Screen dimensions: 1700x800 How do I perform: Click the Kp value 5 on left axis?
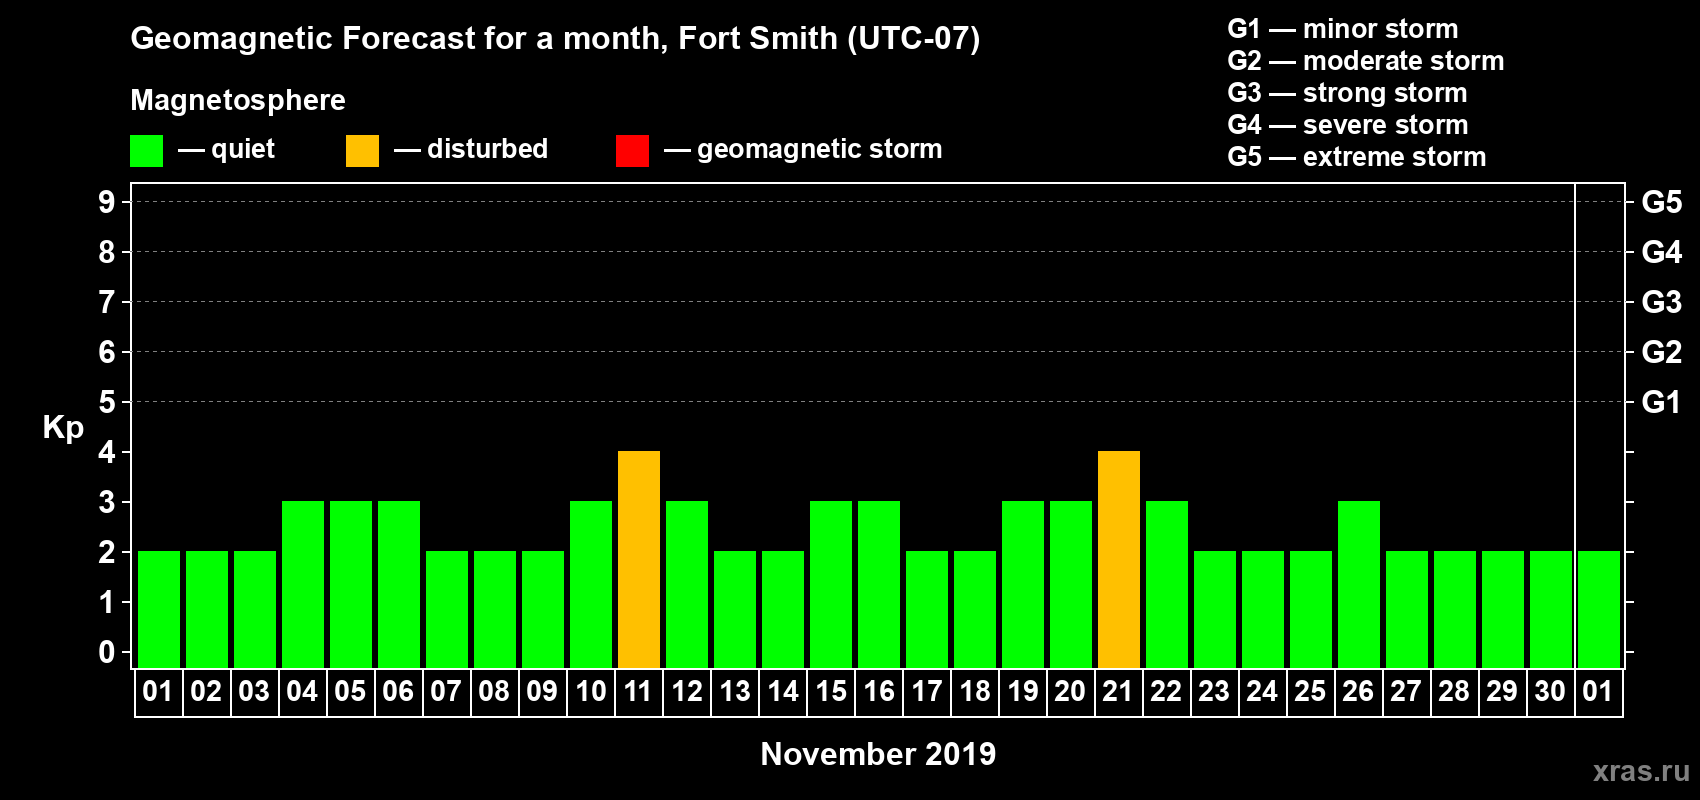pos(107,402)
